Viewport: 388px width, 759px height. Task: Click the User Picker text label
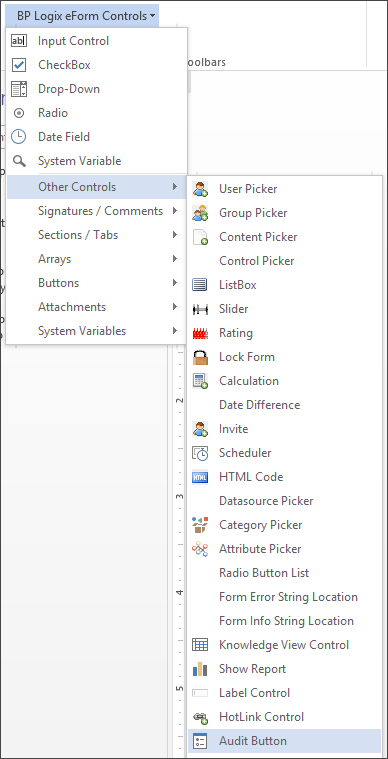tap(248, 189)
